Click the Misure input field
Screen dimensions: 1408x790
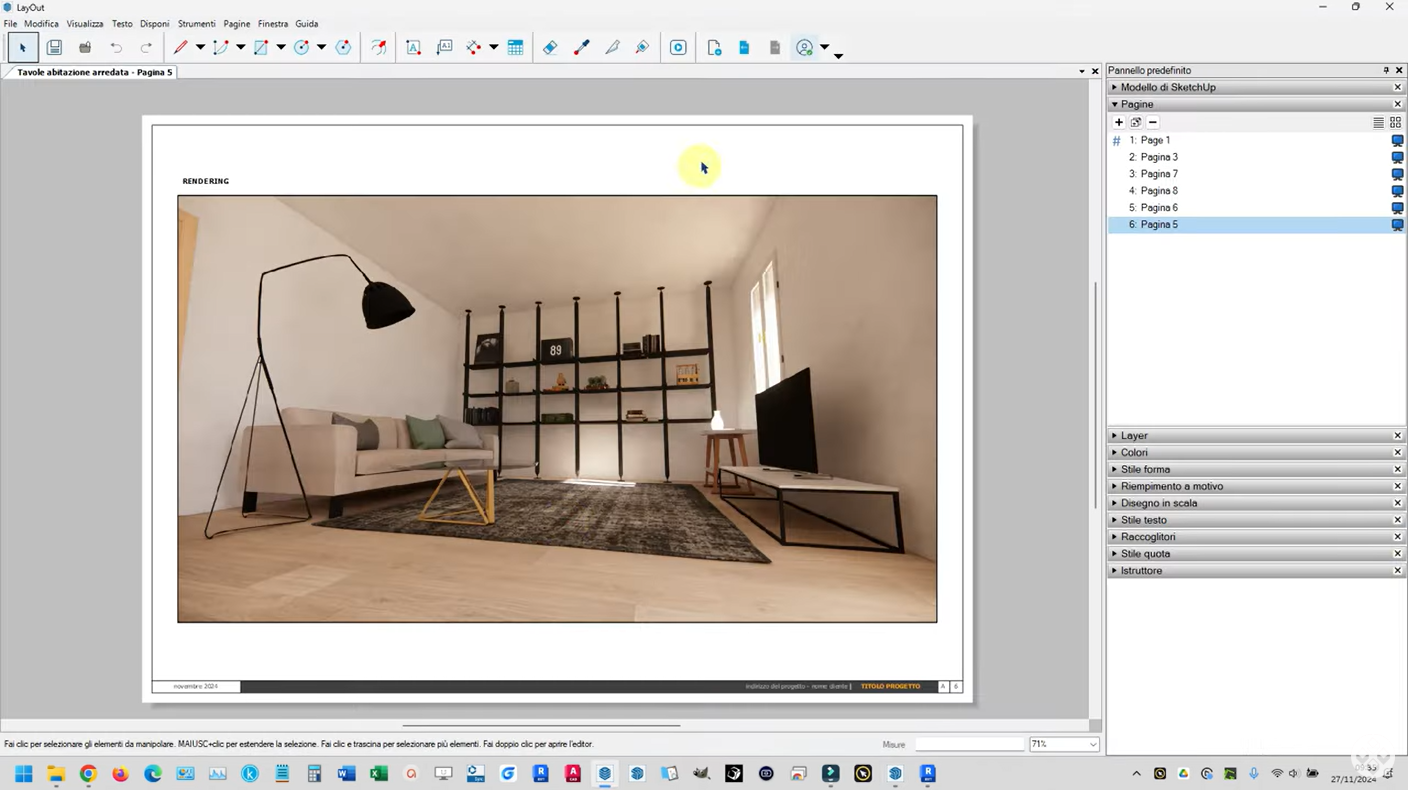tap(969, 744)
